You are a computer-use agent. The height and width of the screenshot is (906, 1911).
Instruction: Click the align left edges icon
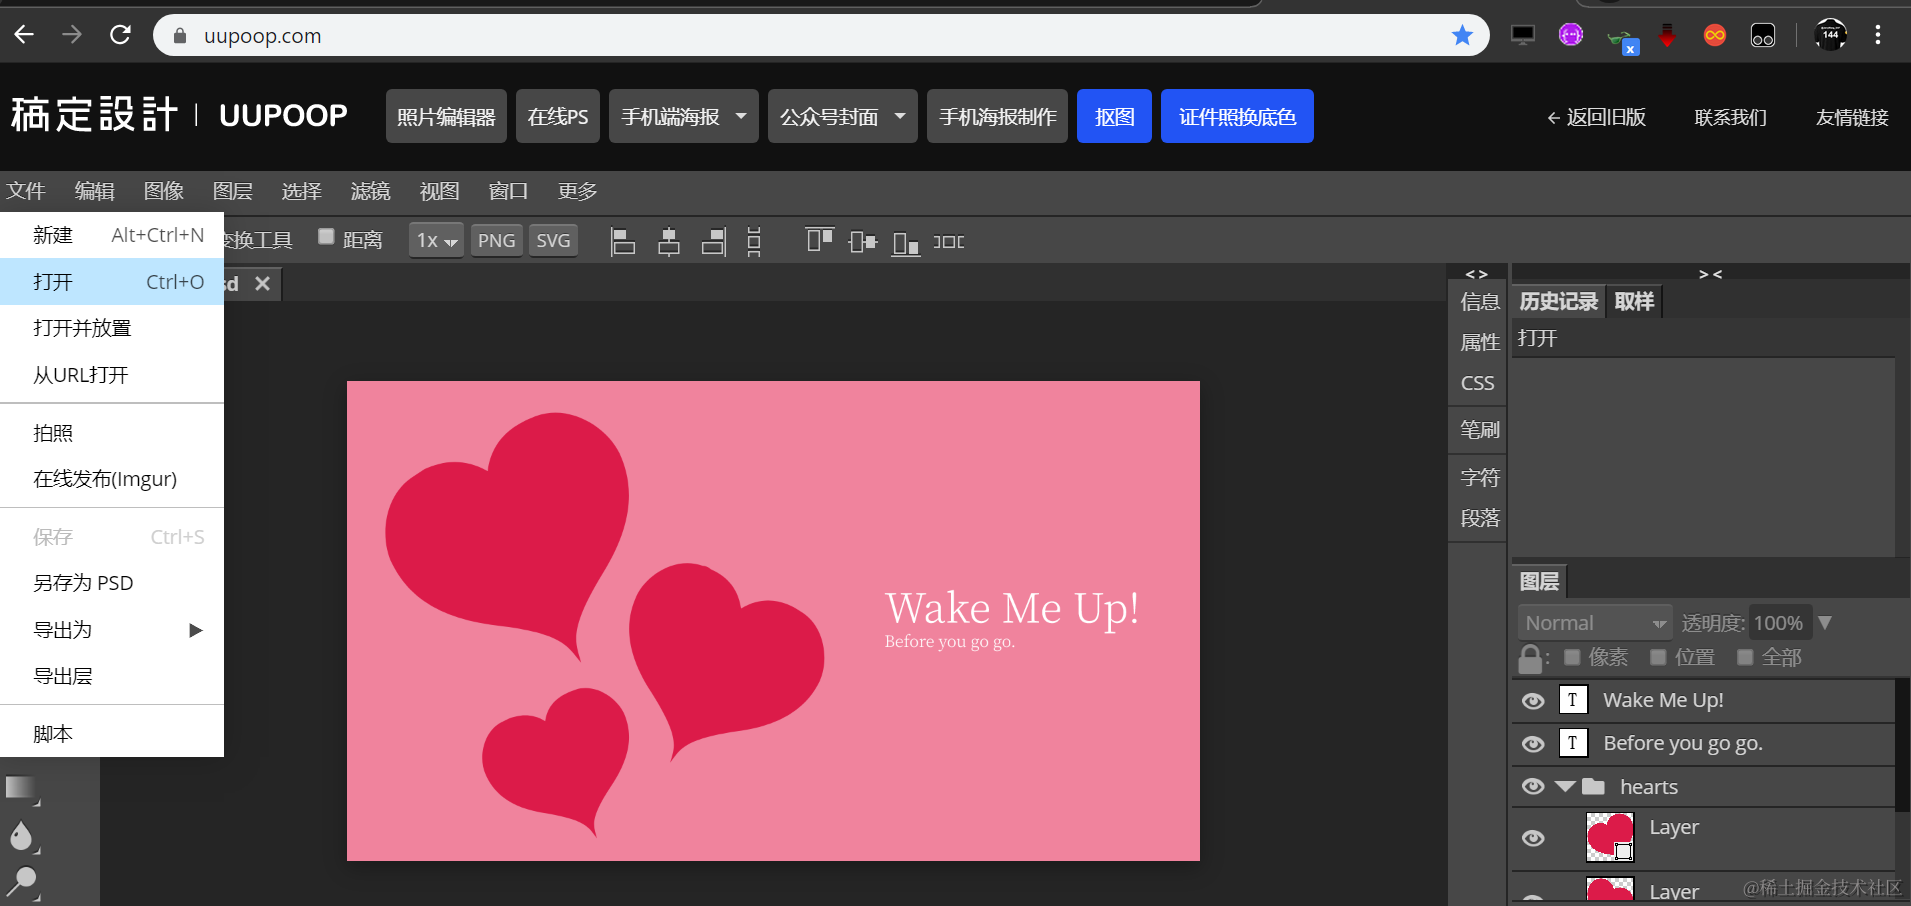(x=623, y=241)
